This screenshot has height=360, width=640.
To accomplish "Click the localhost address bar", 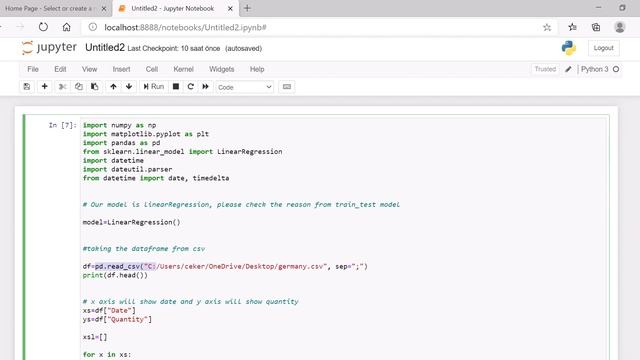I will pos(318,27).
